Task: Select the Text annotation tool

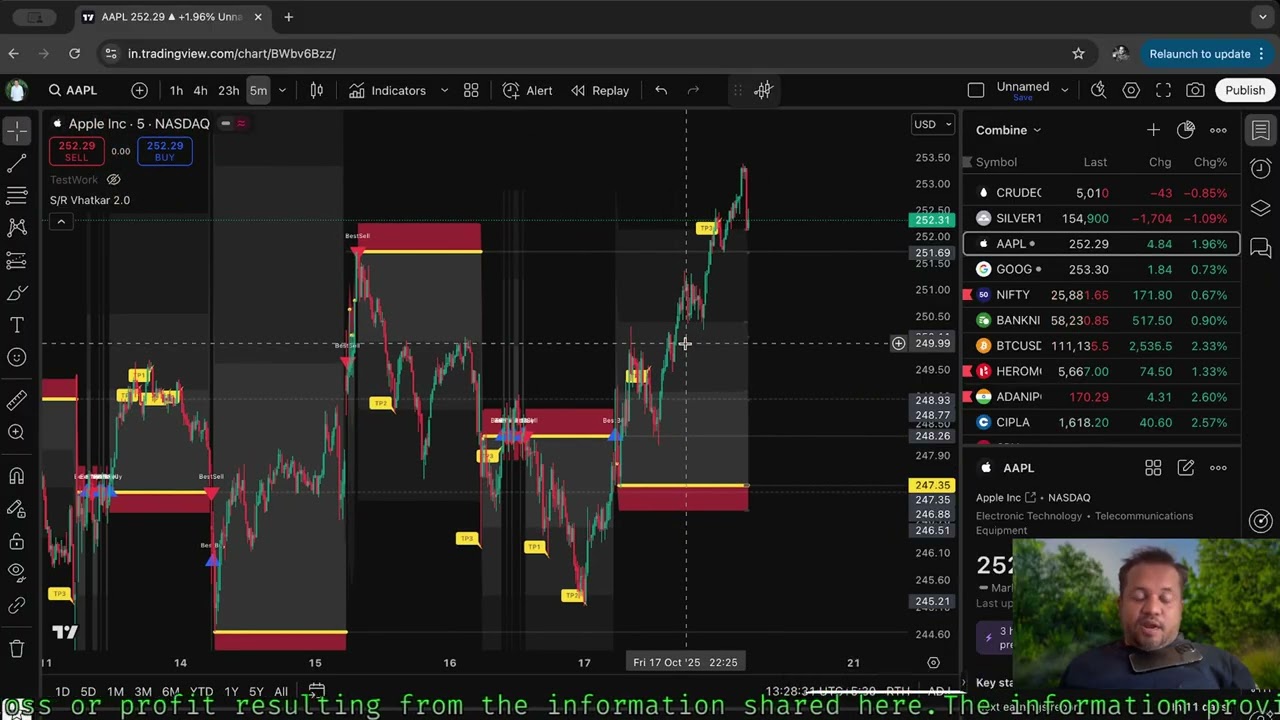Action: [x=17, y=325]
